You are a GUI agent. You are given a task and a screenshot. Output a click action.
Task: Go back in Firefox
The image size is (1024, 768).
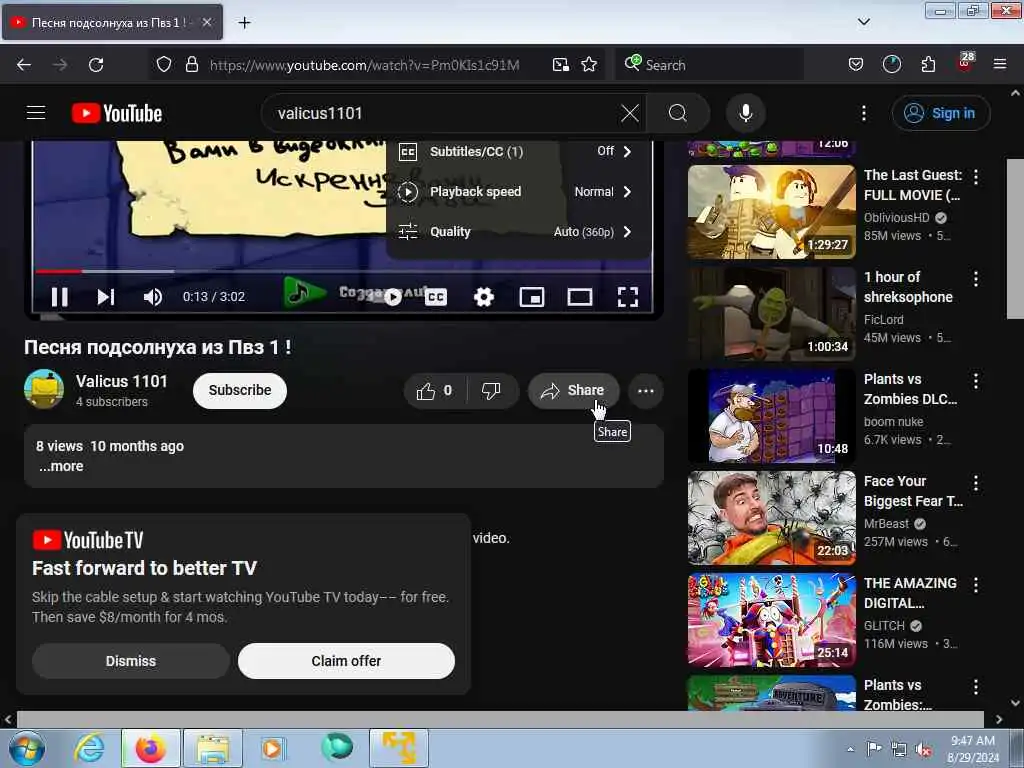tap(24, 65)
